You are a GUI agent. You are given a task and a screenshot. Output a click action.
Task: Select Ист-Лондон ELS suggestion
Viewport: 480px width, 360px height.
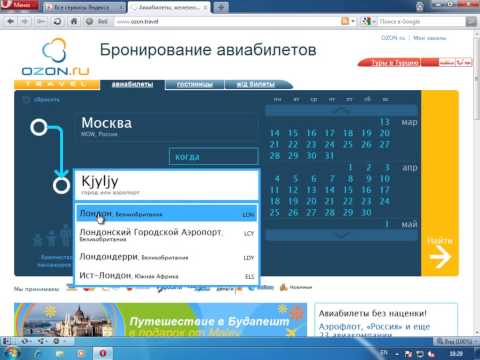point(167,276)
